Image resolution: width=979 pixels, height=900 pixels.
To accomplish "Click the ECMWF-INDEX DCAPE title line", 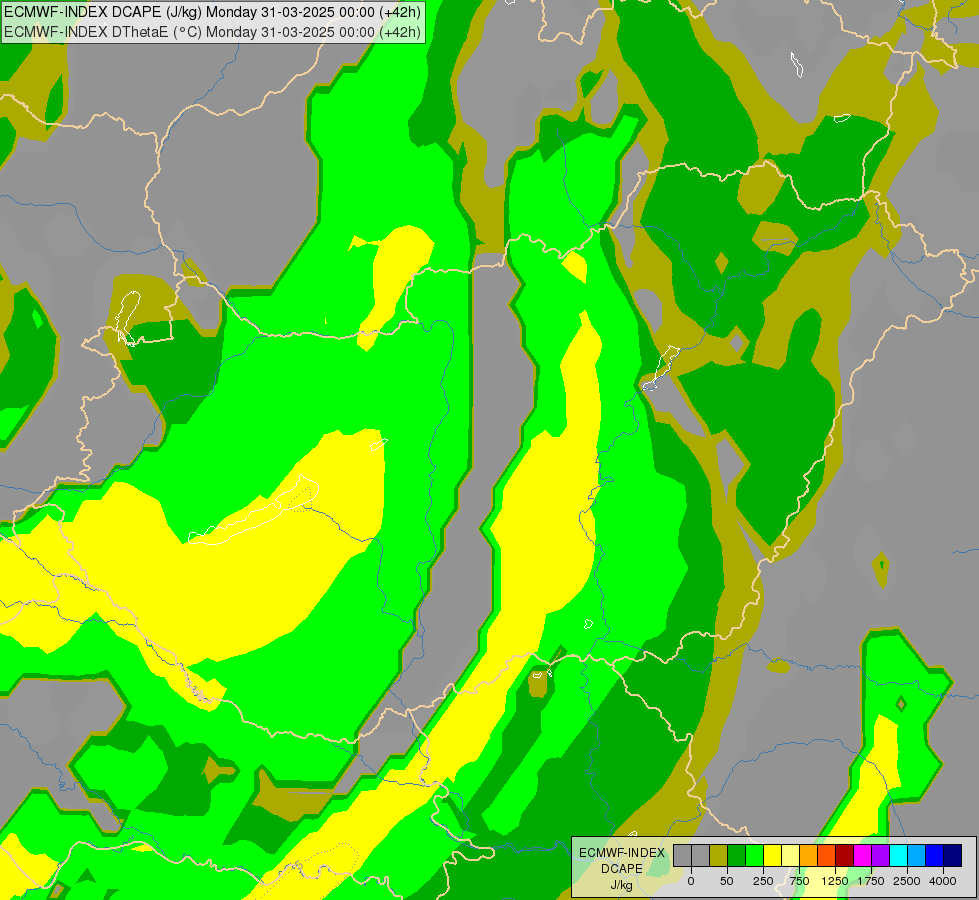I will coord(212,12).
